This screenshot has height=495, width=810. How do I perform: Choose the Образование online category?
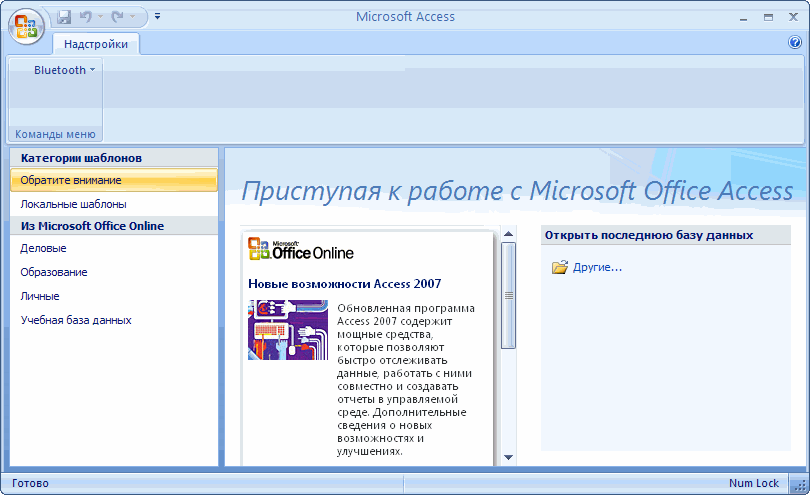coord(54,272)
